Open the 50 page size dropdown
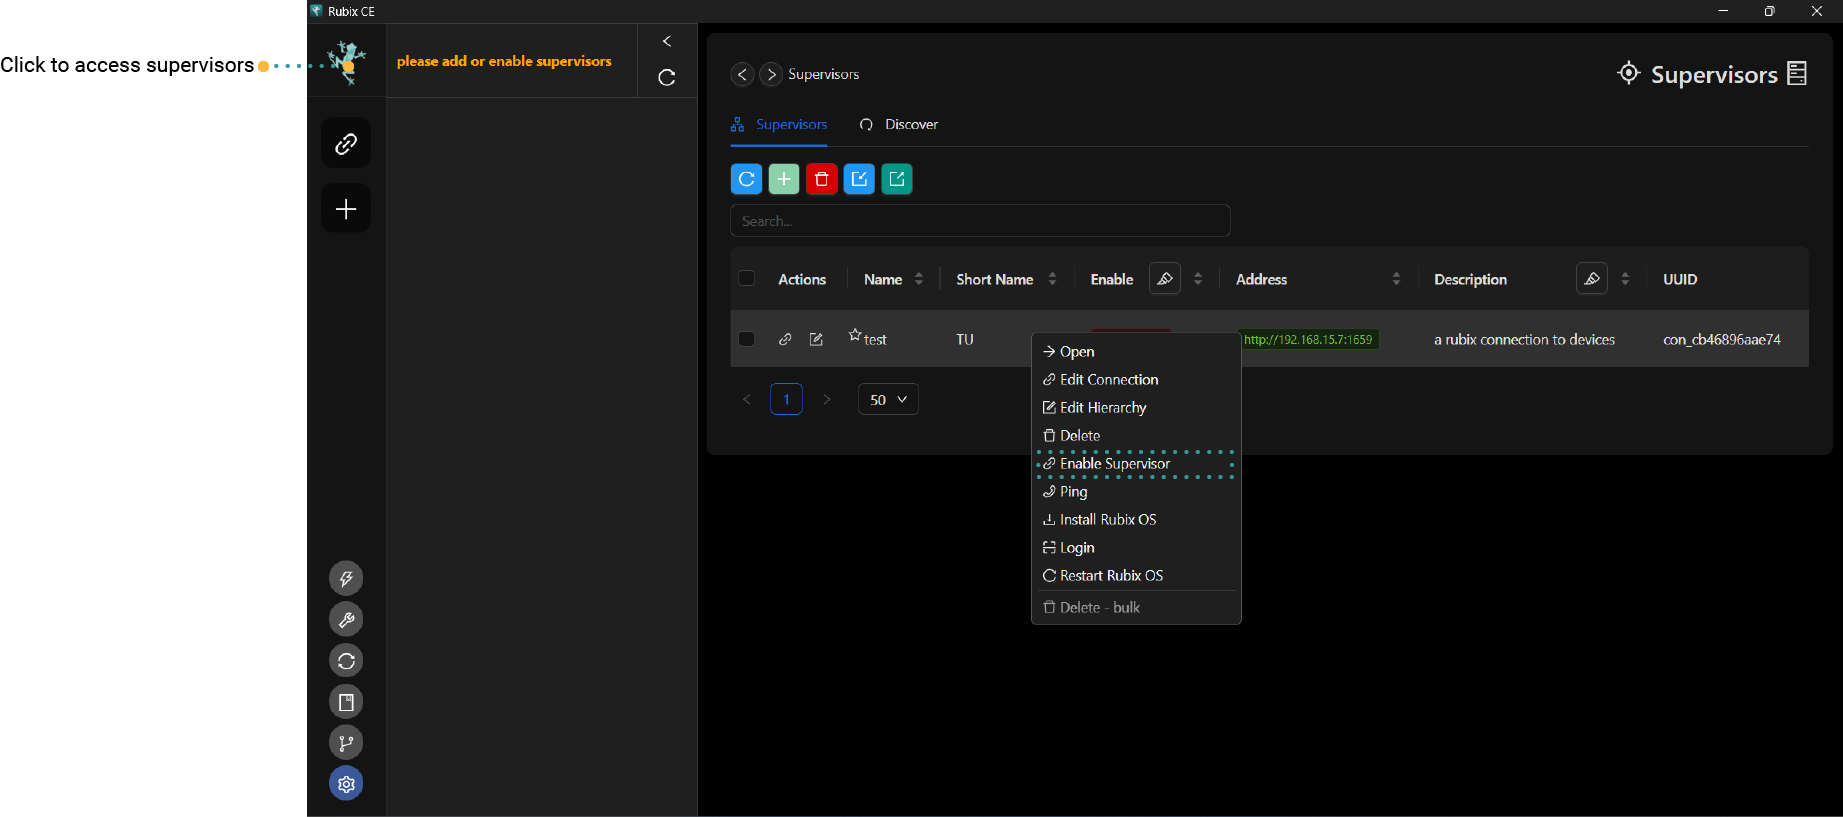The height and width of the screenshot is (817, 1843). coord(888,399)
